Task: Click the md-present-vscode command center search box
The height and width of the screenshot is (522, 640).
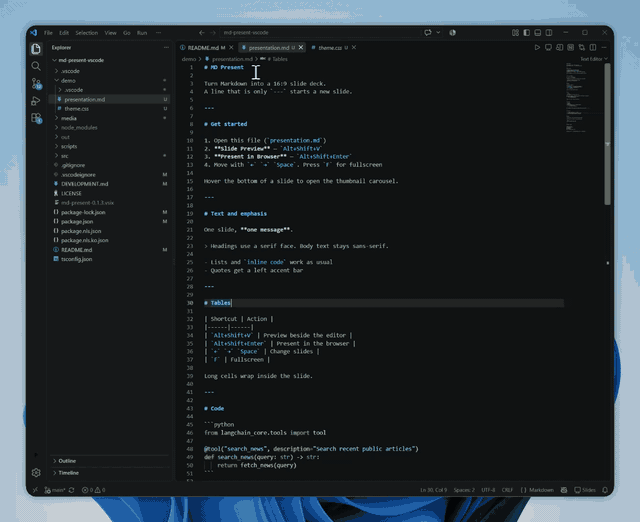Action: pyautogui.click(x=320, y=33)
